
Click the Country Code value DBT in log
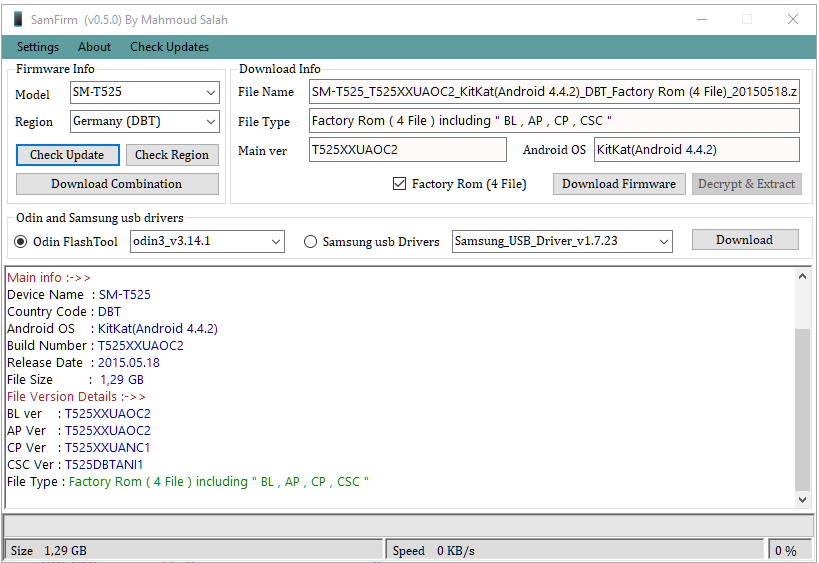[109, 312]
